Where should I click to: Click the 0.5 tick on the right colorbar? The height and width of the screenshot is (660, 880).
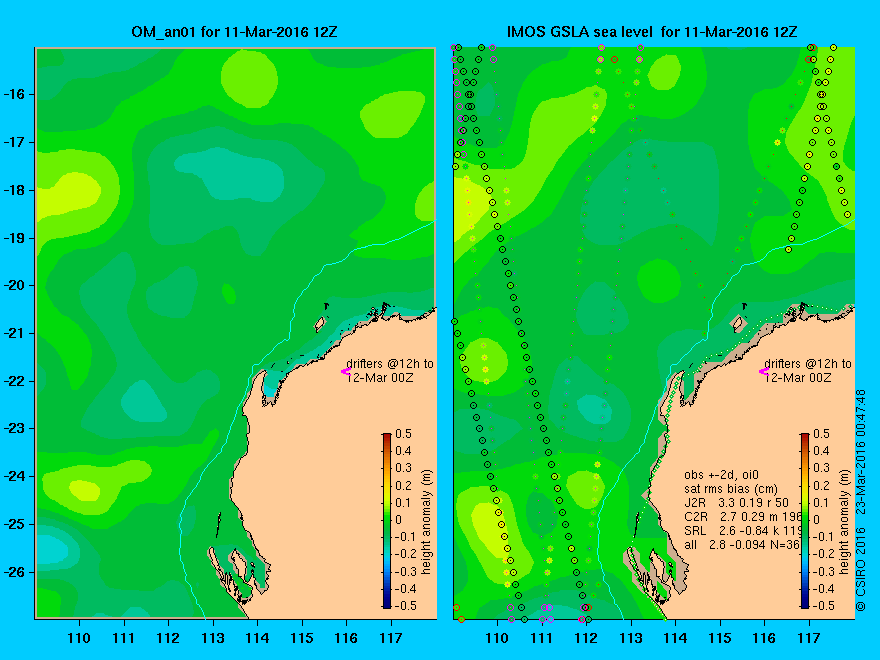(x=822, y=434)
